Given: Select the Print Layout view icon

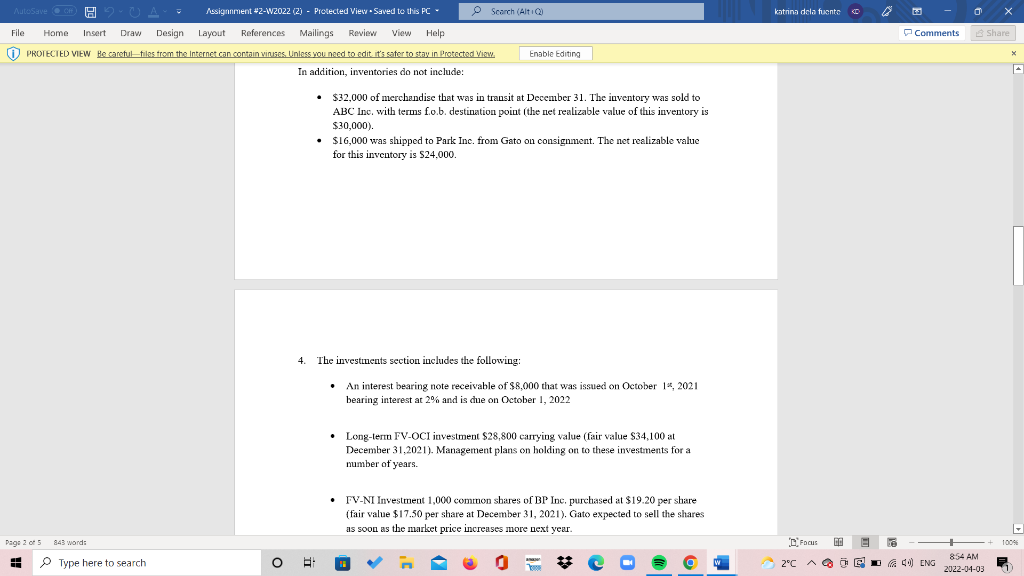Looking at the screenshot, I should pos(864,542).
